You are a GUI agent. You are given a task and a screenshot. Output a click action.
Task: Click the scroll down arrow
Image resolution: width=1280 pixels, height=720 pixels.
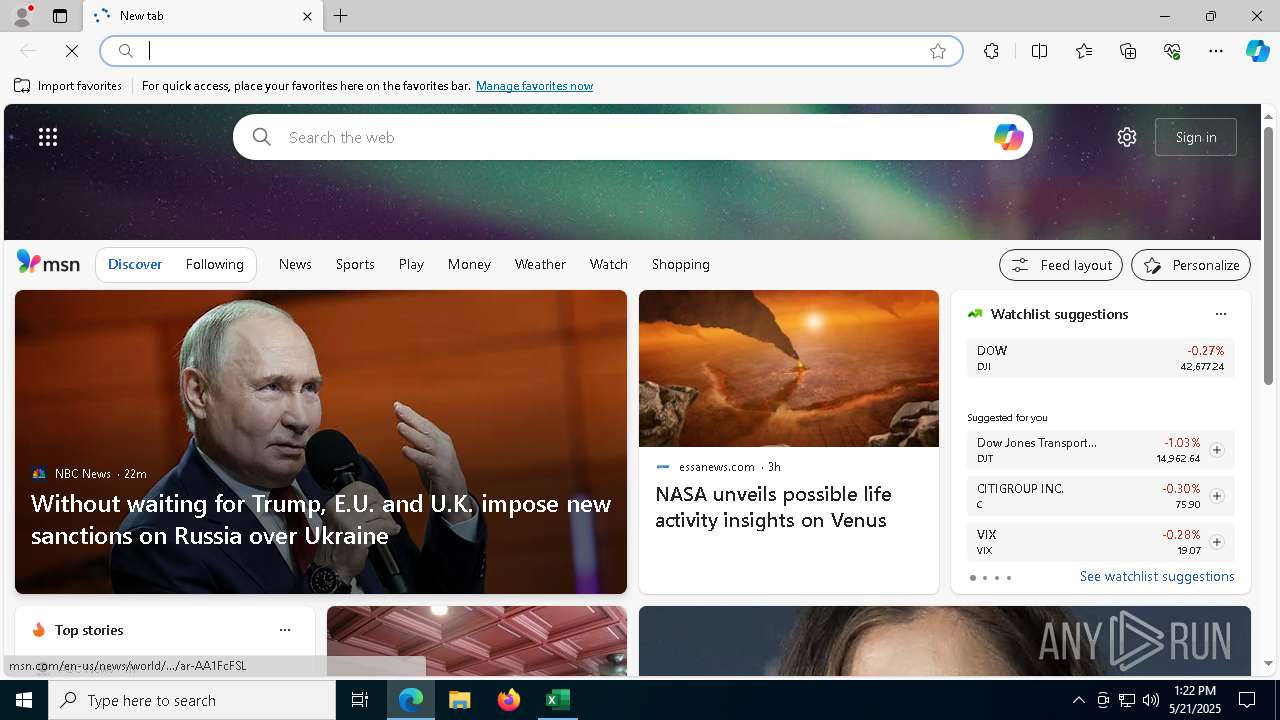coord(1268,664)
